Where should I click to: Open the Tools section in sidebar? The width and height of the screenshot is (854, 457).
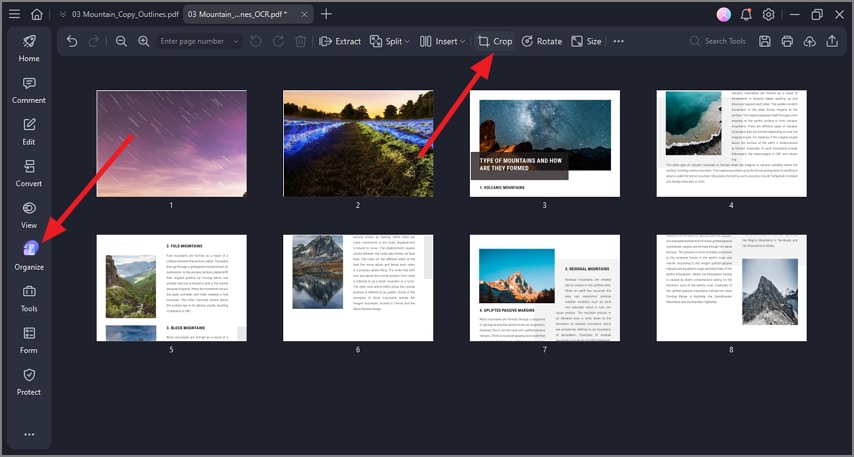29,298
